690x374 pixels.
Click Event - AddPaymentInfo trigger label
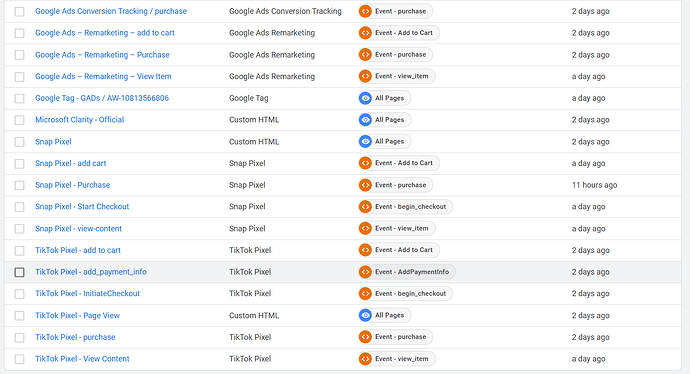[x=412, y=272]
